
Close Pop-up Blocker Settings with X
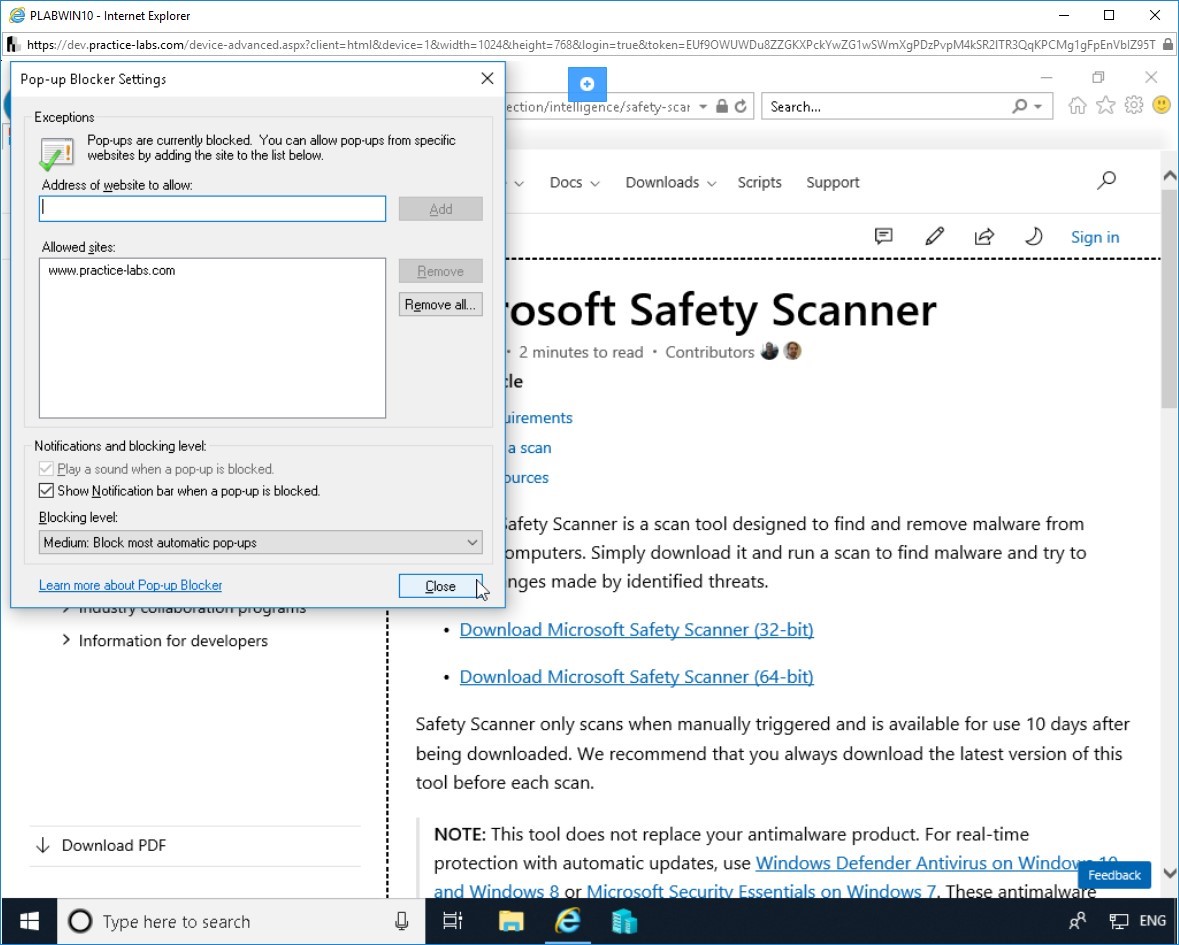pyautogui.click(x=487, y=78)
